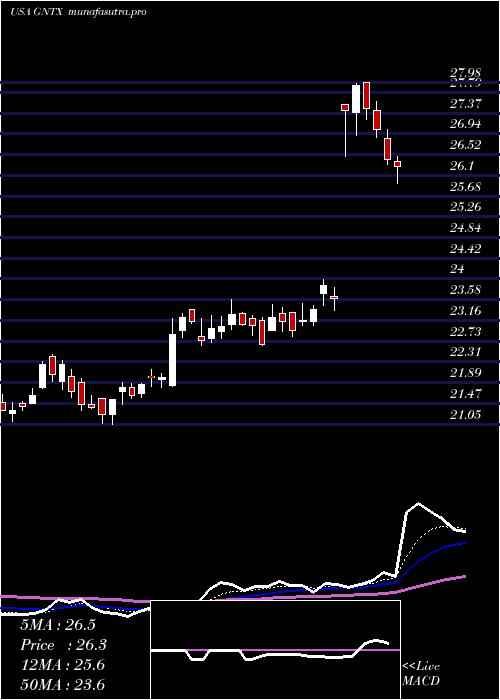Click the 23.16 price axis label

click(x=465, y=311)
